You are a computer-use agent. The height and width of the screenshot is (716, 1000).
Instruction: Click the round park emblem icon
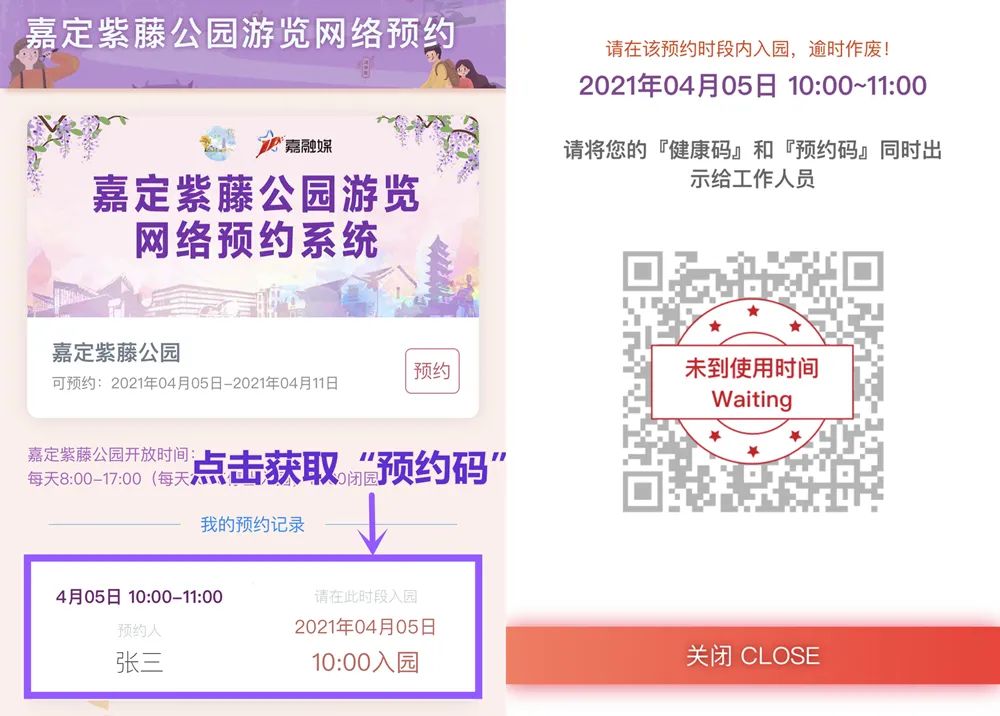[217, 143]
